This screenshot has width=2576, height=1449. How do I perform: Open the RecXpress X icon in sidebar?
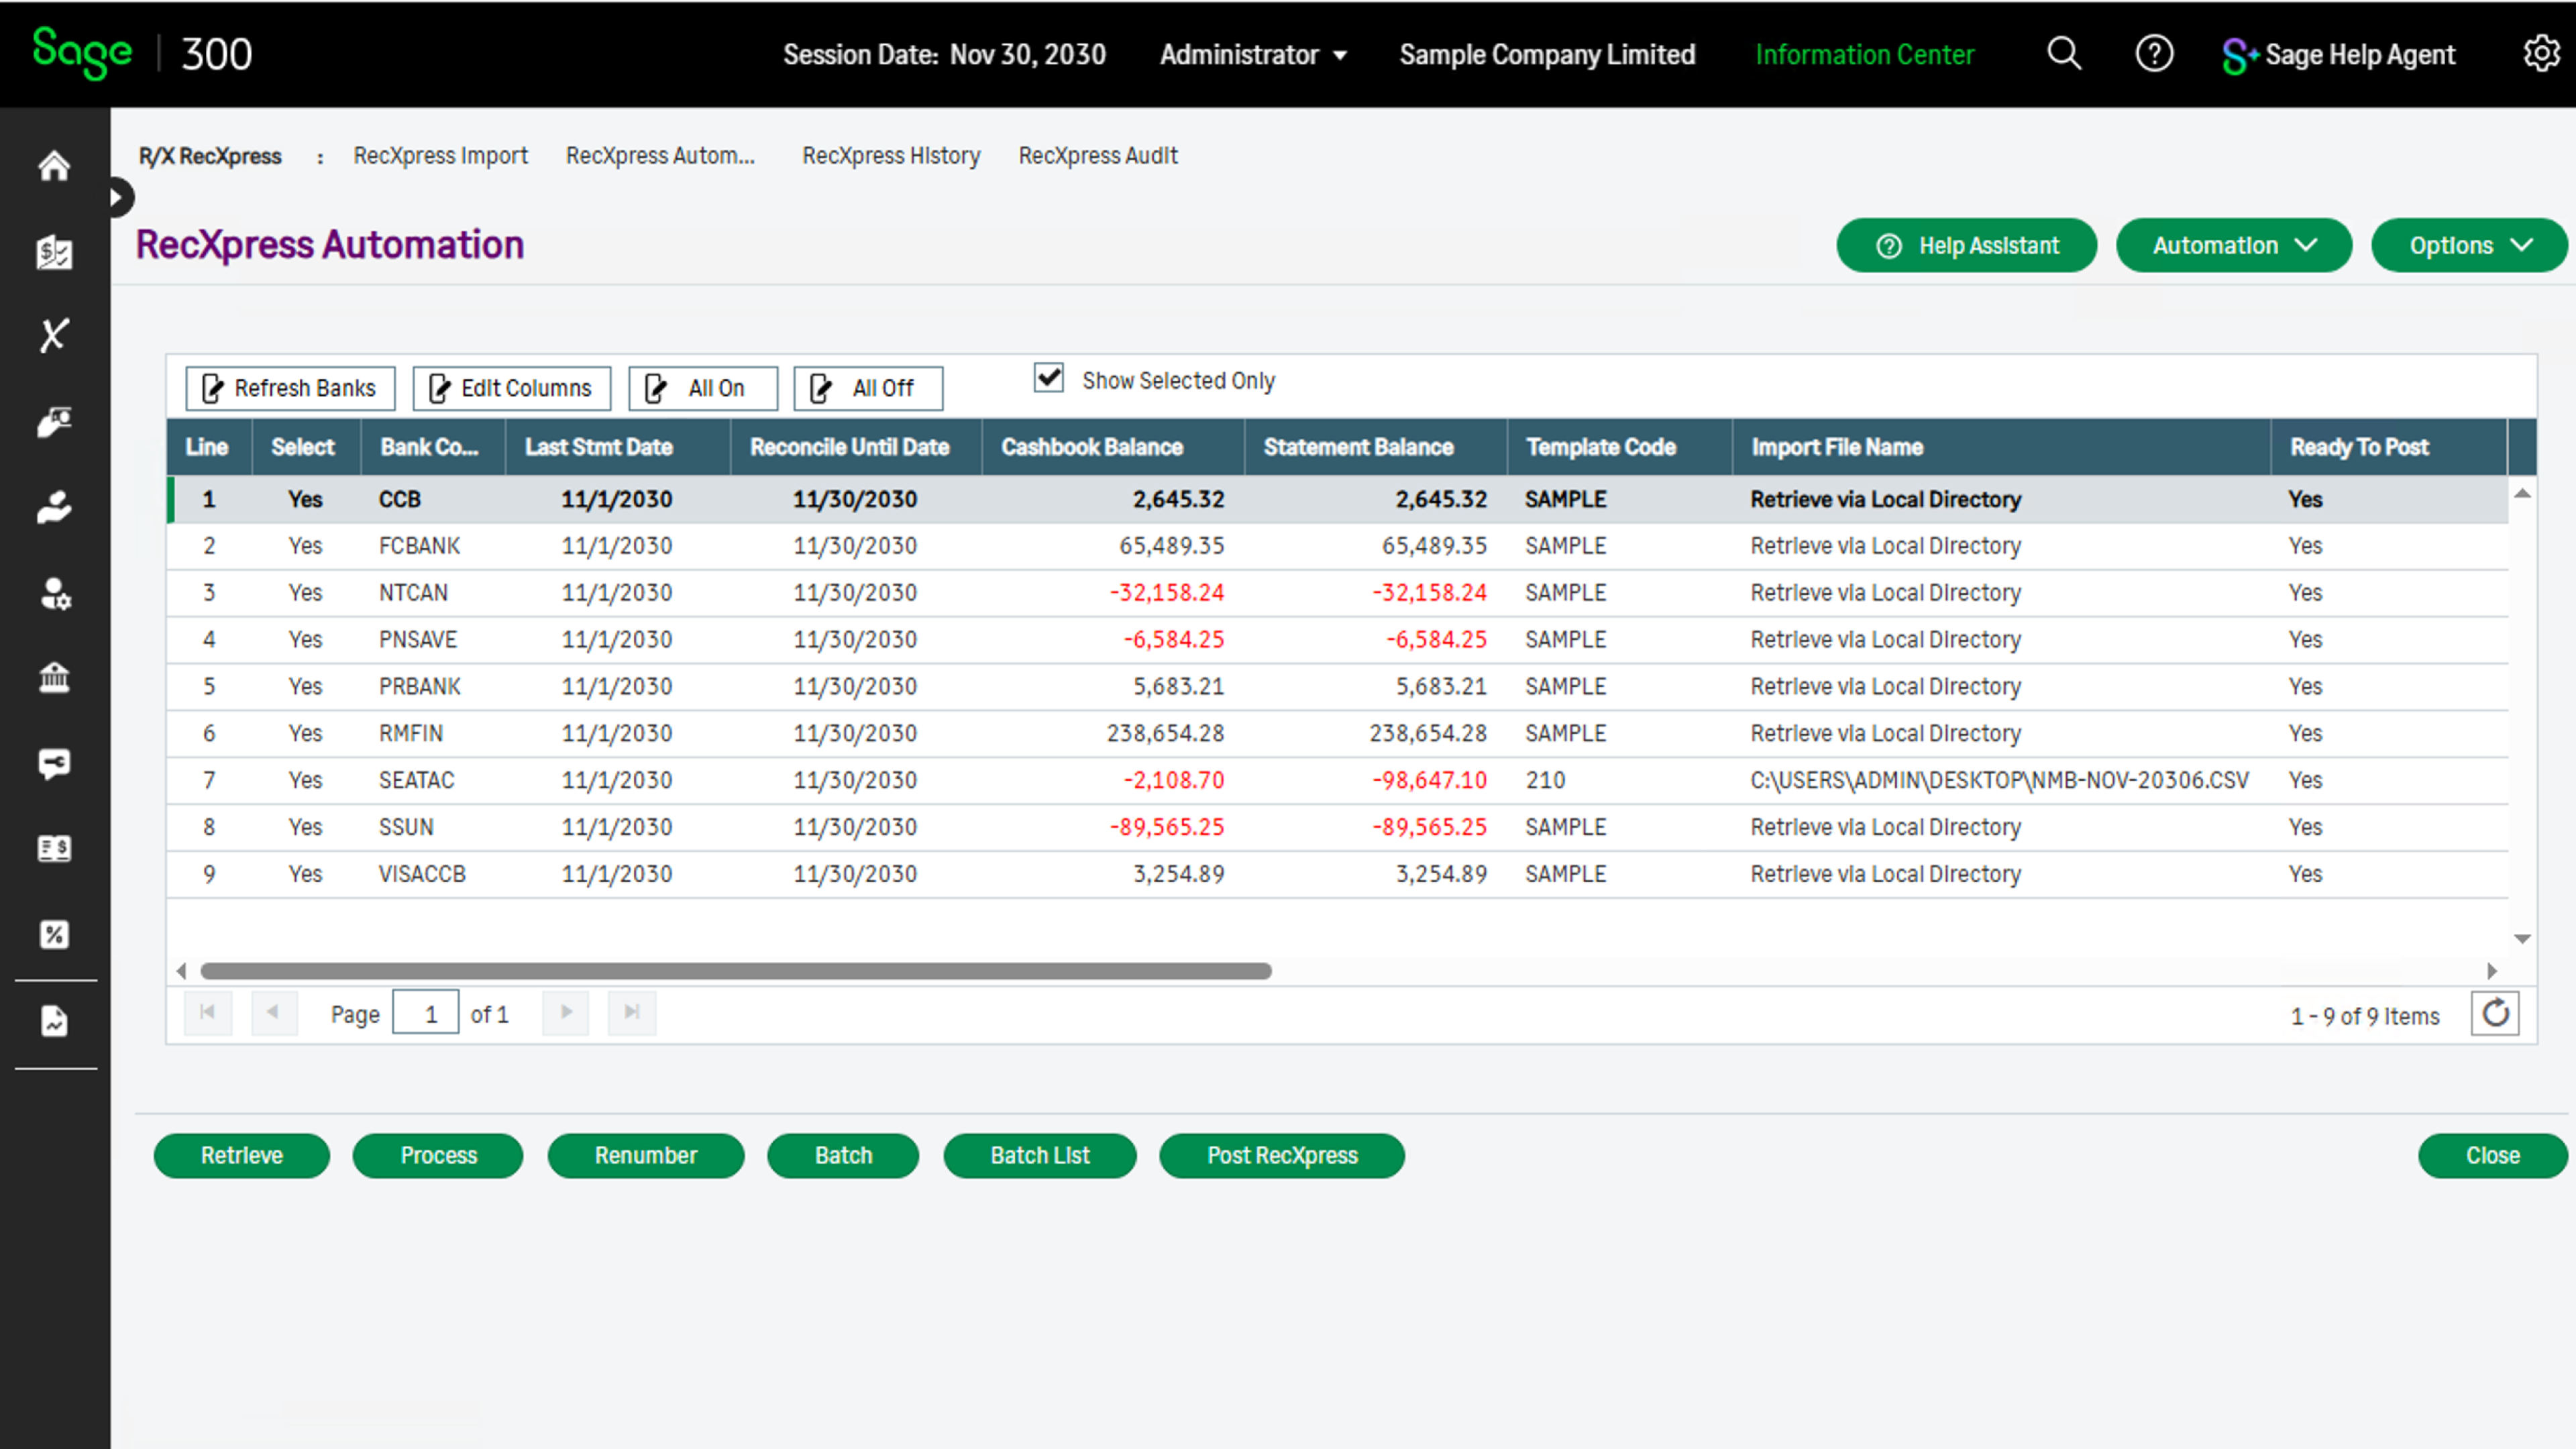pos(54,335)
